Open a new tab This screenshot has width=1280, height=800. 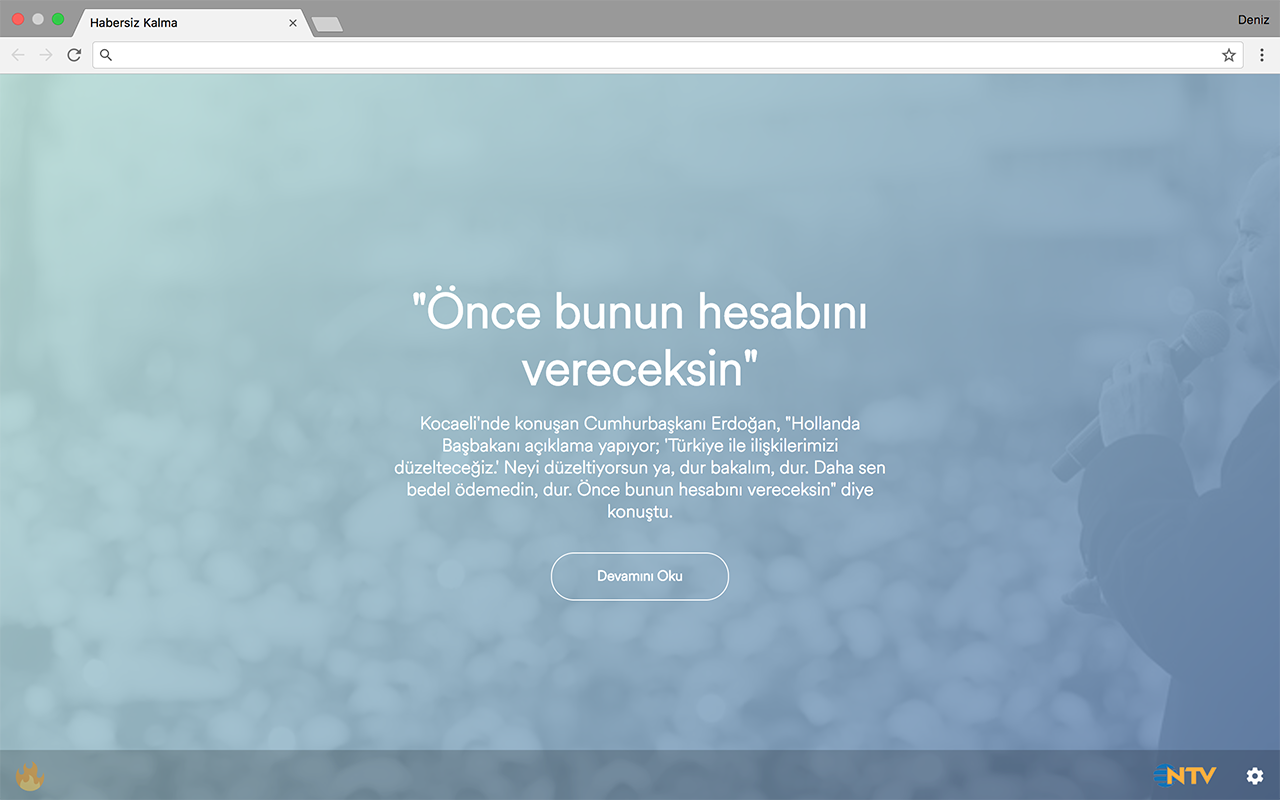(x=327, y=24)
